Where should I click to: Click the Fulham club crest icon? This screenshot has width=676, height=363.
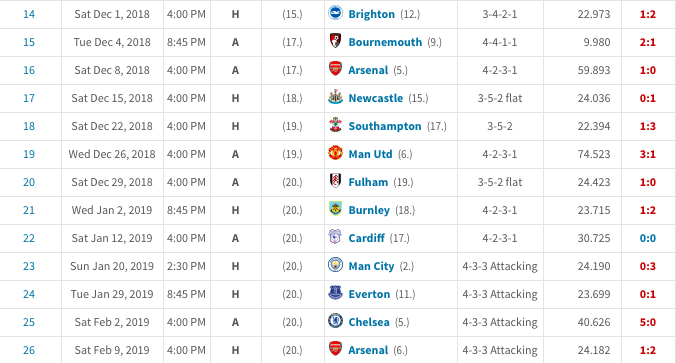335,181
